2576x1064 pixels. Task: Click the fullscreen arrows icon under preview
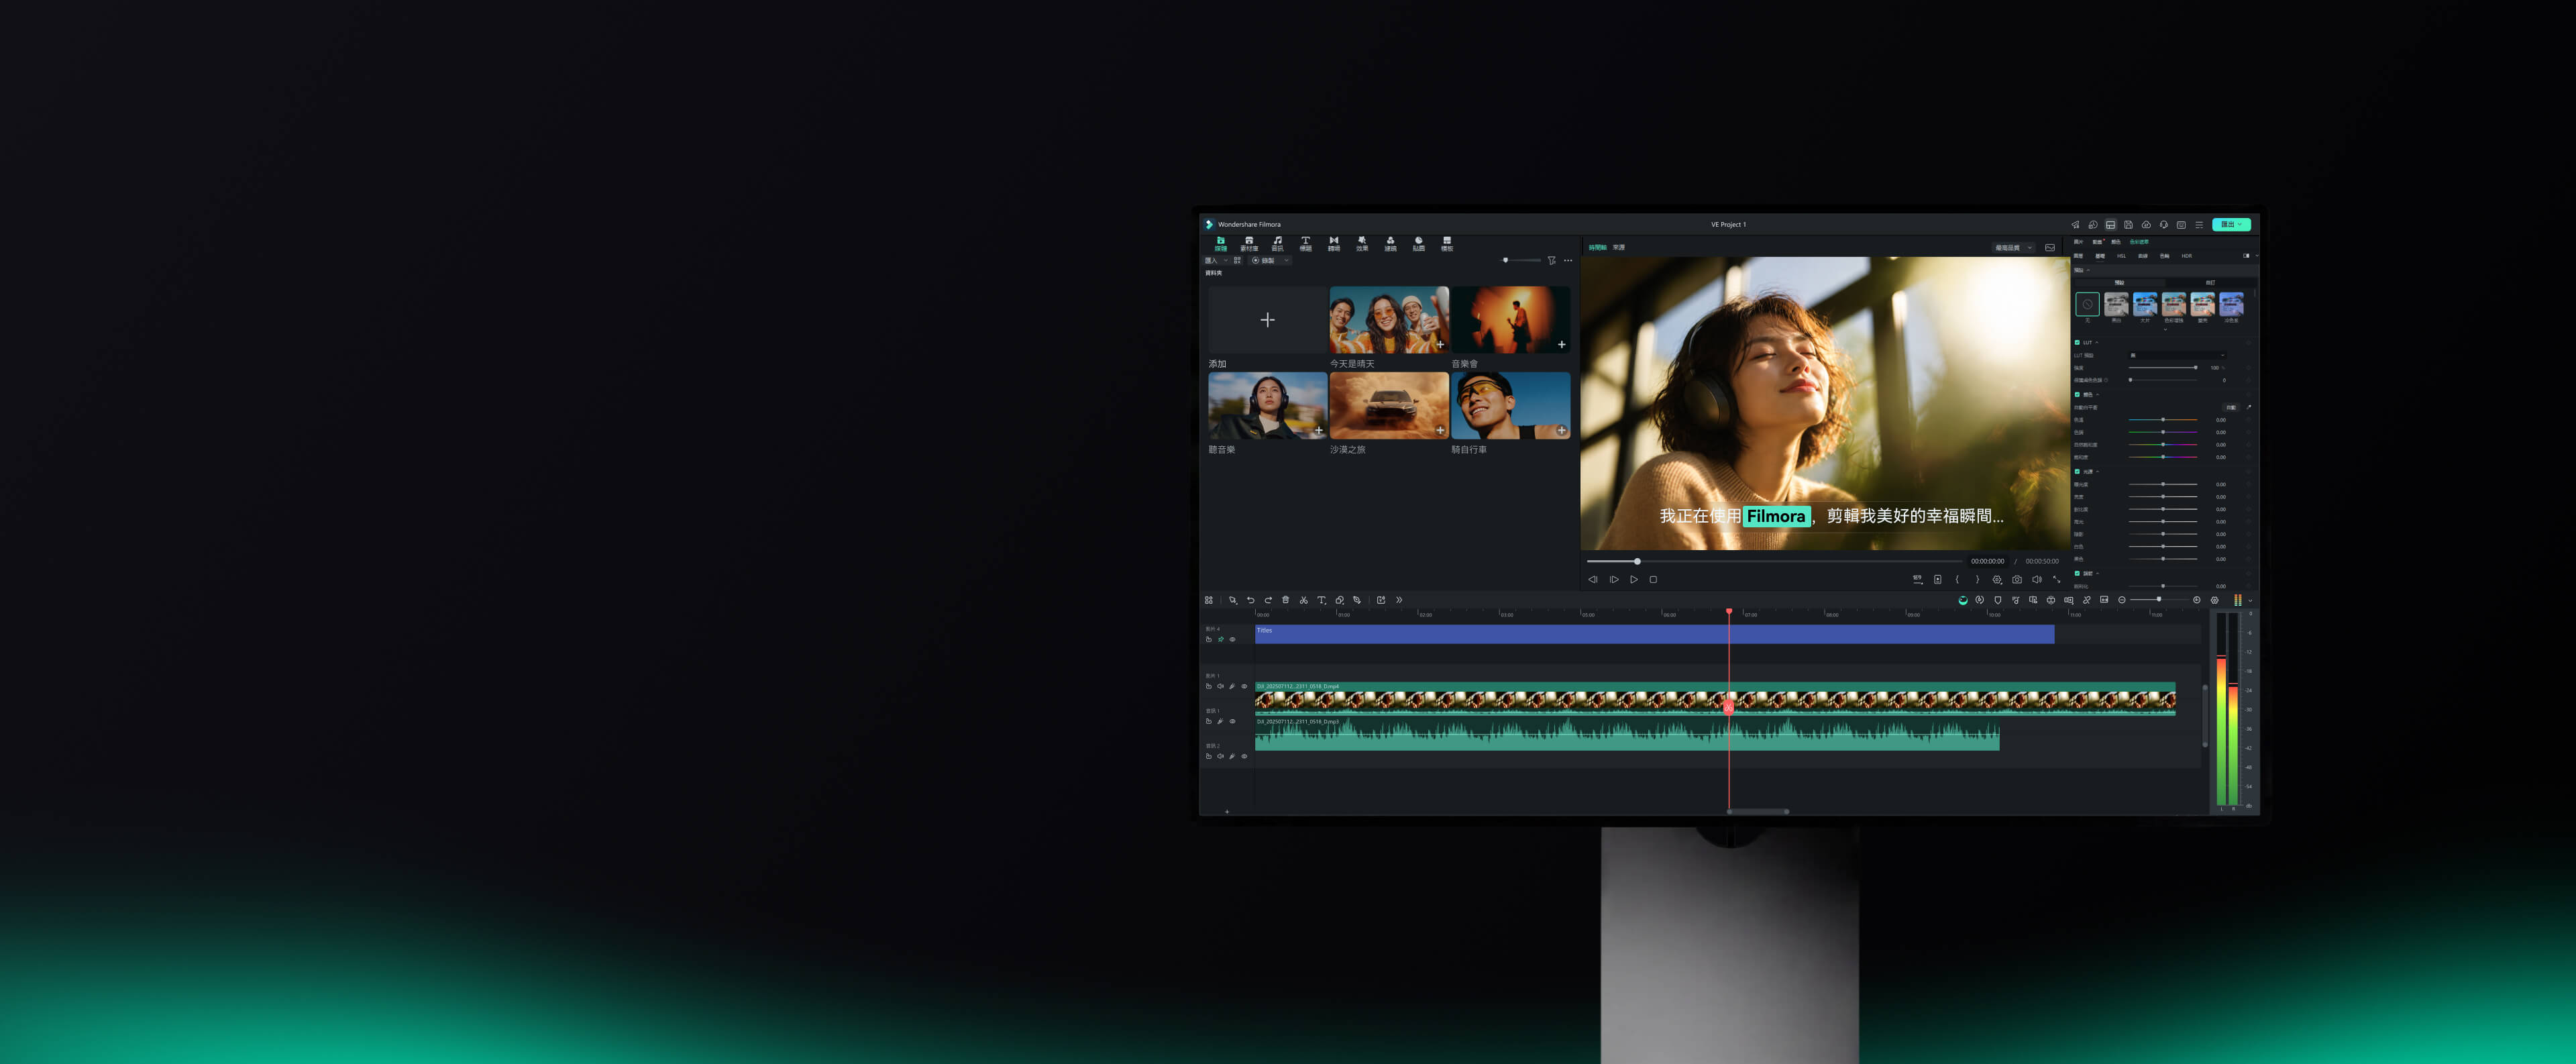click(x=2057, y=579)
